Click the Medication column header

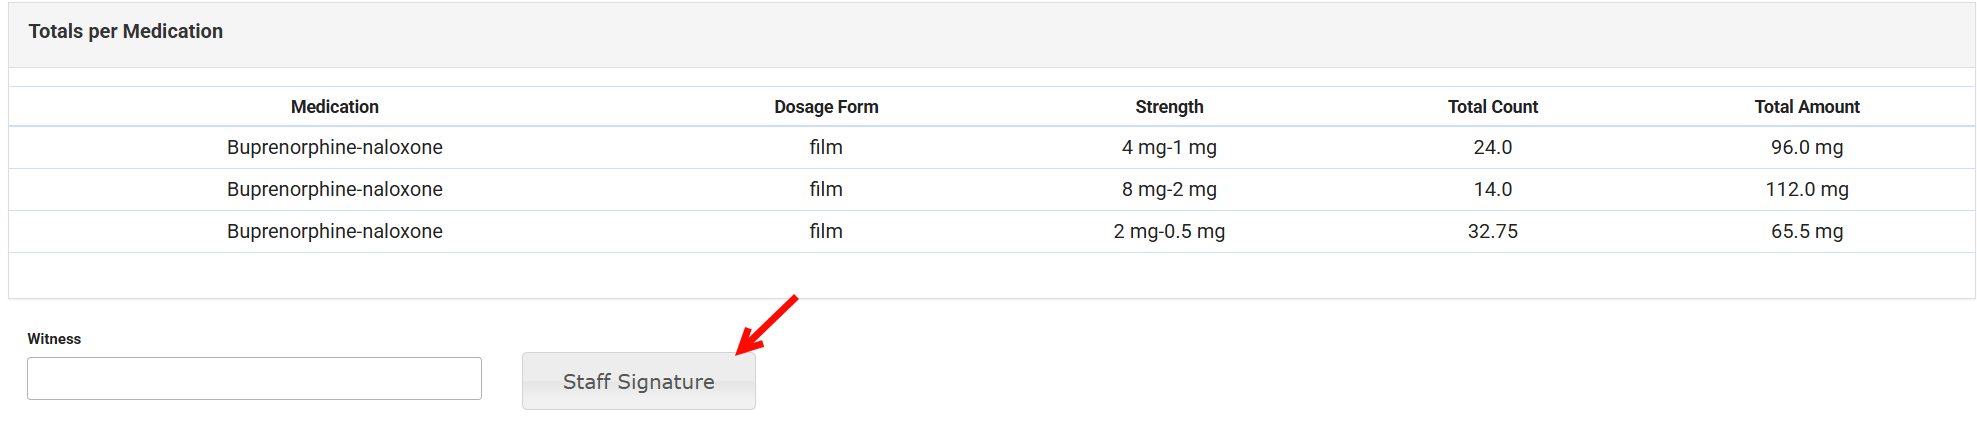pyautogui.click(x=334, y=107)
